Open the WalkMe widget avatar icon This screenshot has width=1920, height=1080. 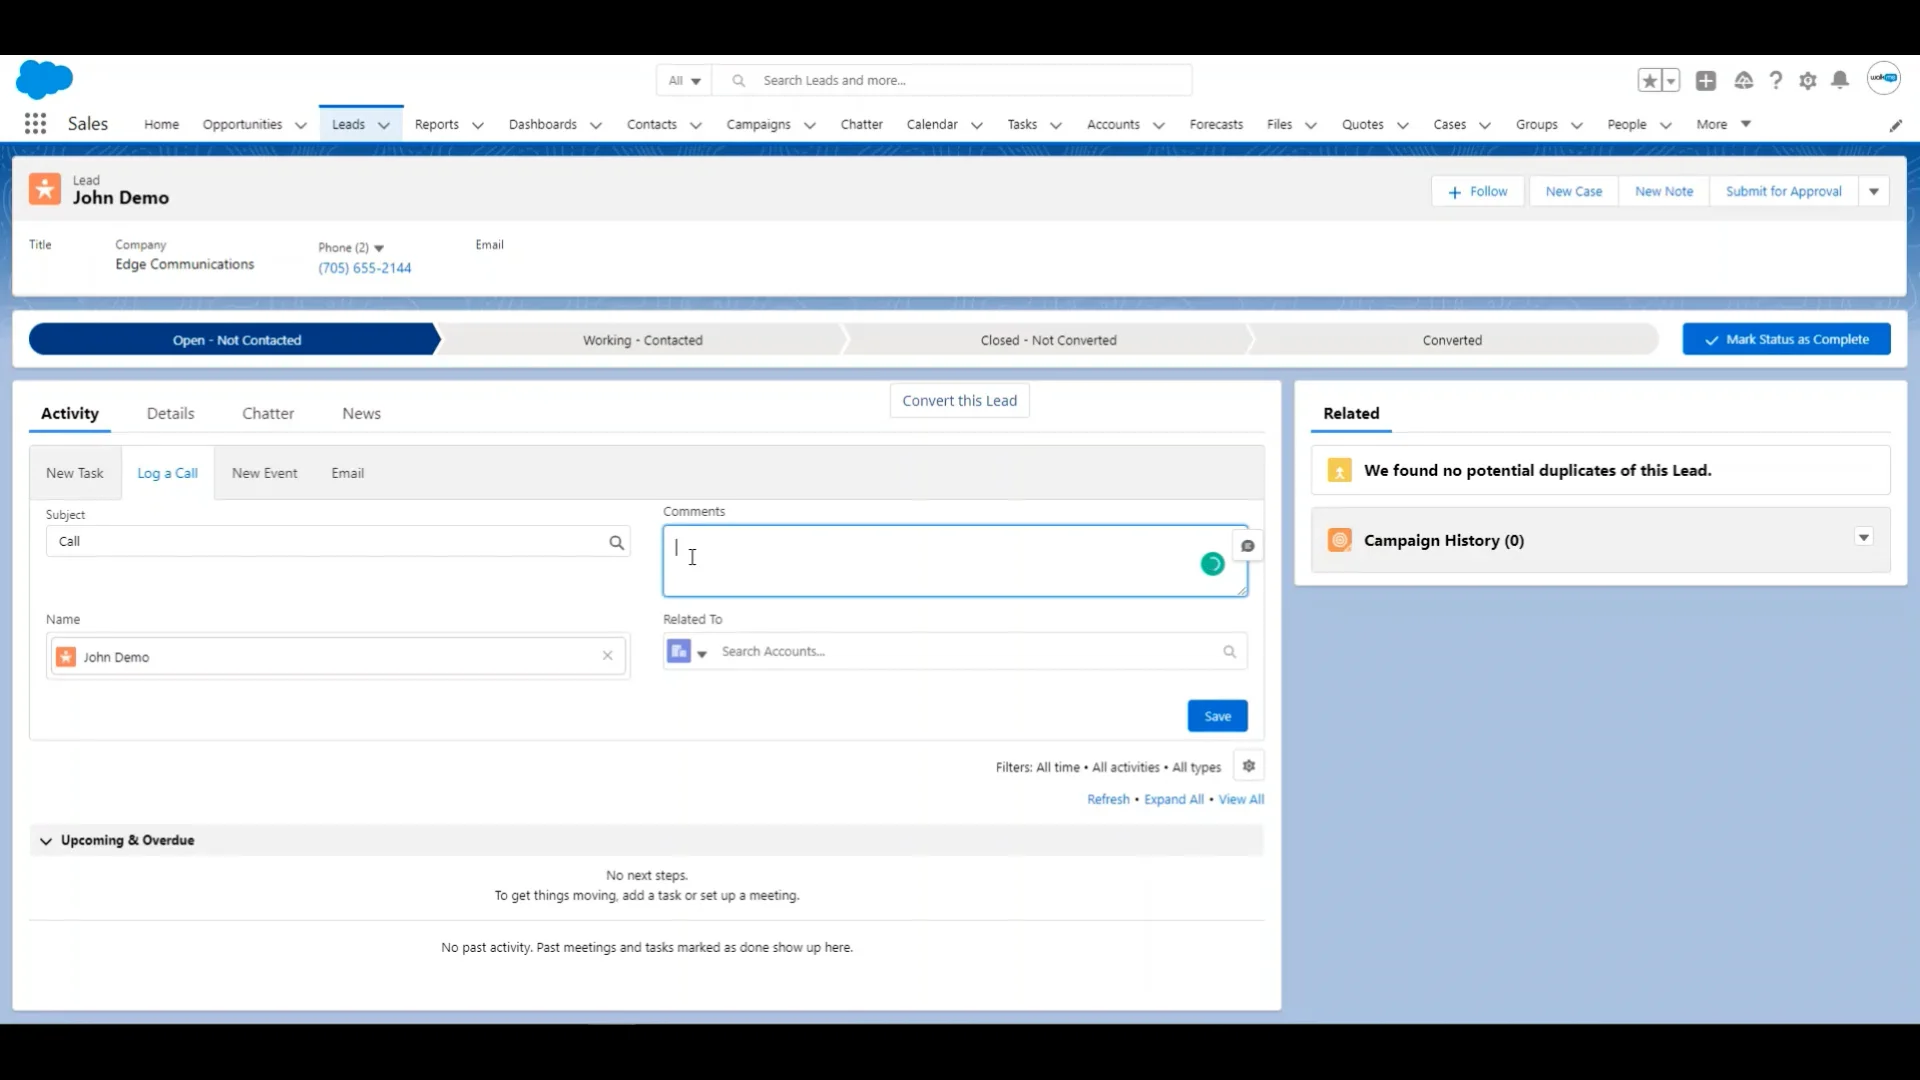[x=1884, y=78]
